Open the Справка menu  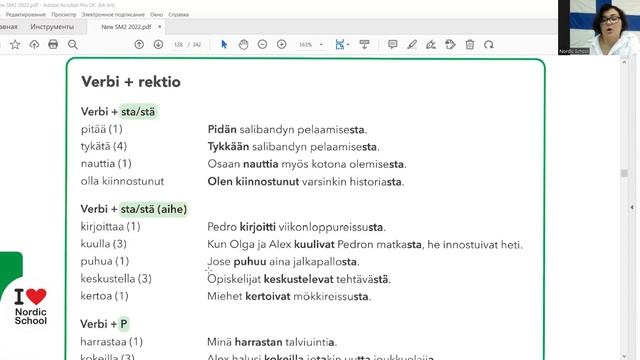tap(178, 14)
